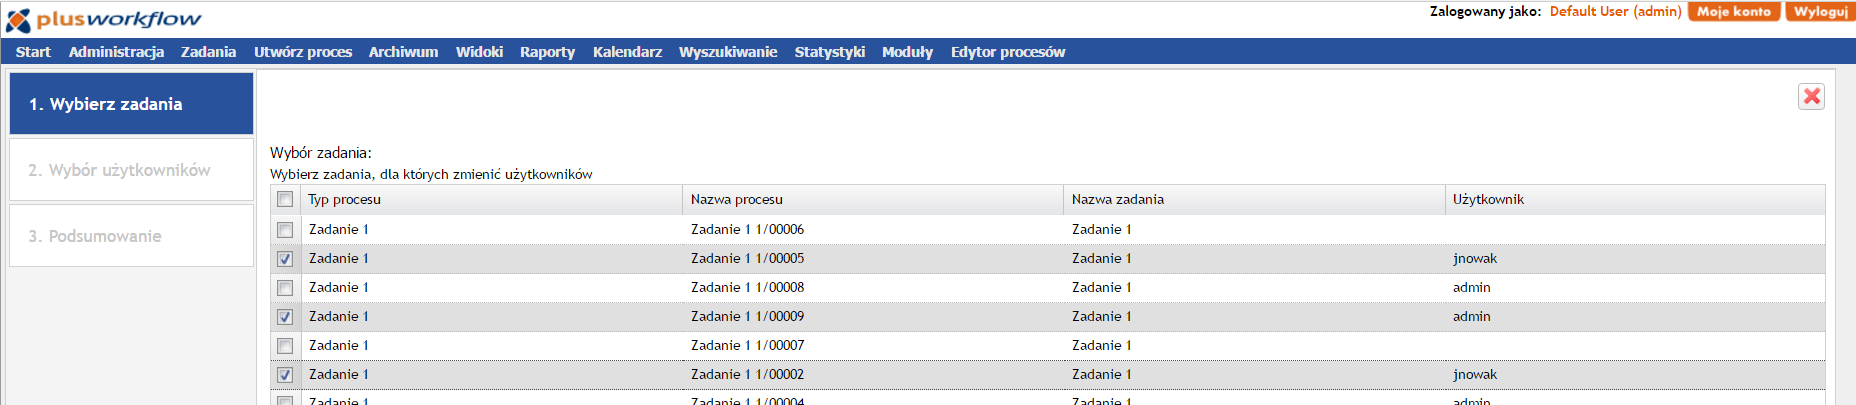The width and height of the screenshot is (1856, 405).
Task: Click the Wybór zadania heading text
Action: 320,153
